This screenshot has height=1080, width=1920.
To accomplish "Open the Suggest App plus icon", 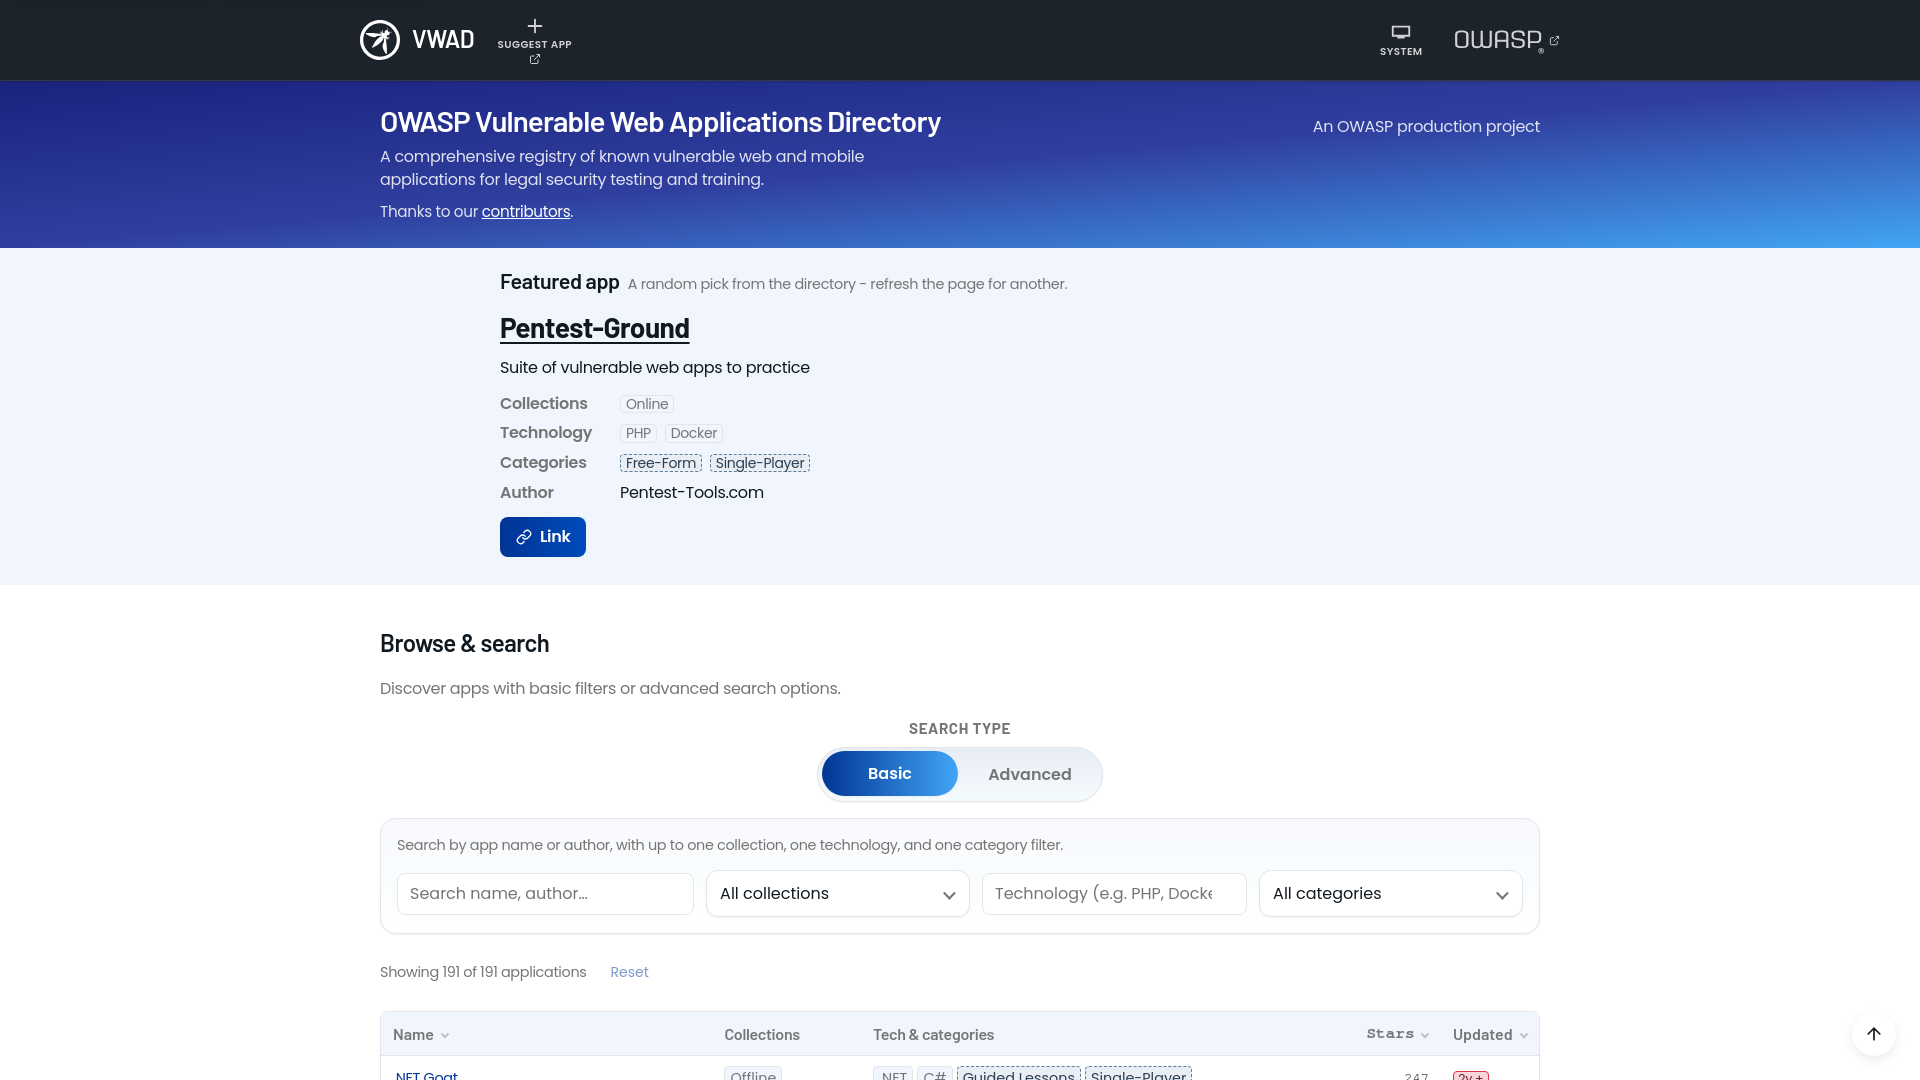I will [x=534, y=27].
